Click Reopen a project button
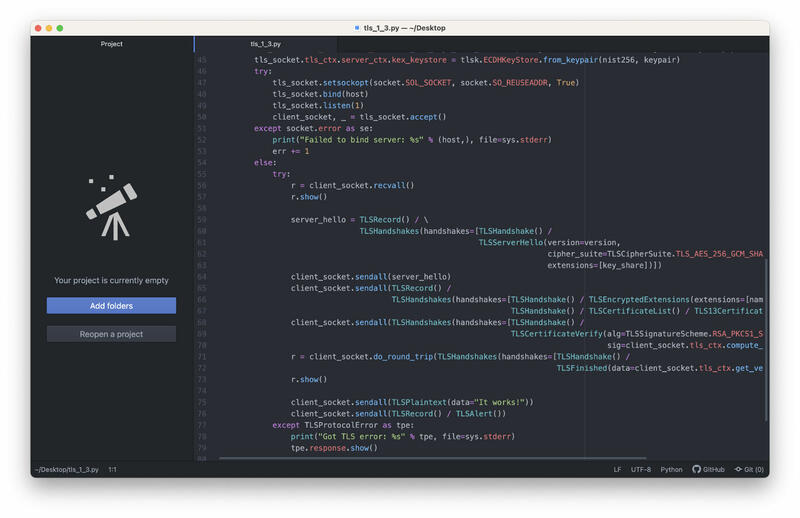Viewport: 800px width, 518px height. tap(111, 334)
